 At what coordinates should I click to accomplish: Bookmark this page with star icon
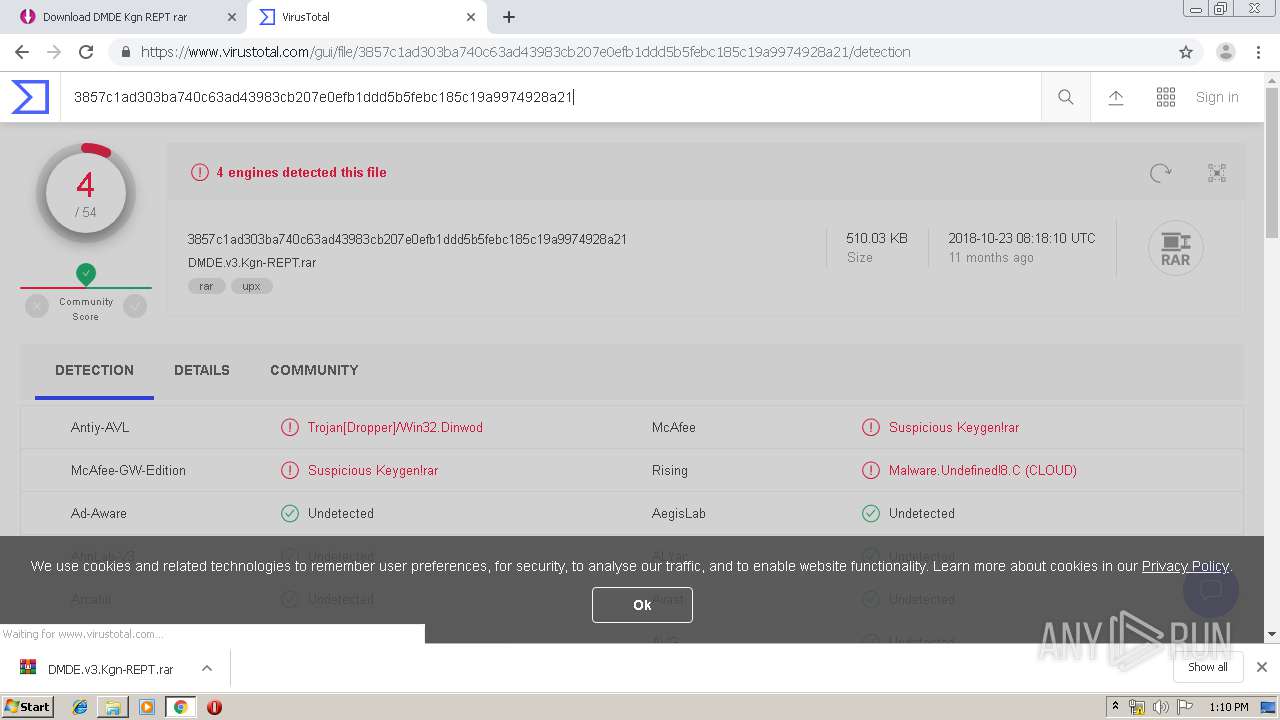click(x=1186, y=52)
